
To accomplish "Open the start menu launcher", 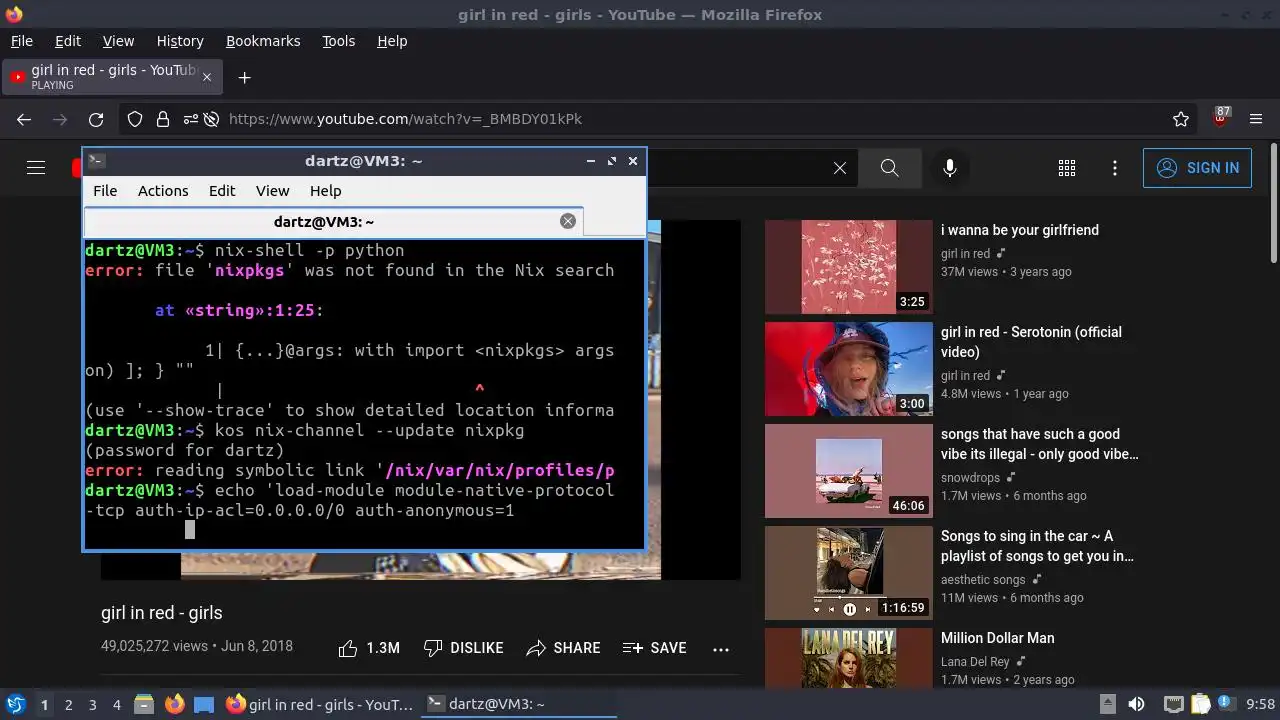I will point(16,704).
